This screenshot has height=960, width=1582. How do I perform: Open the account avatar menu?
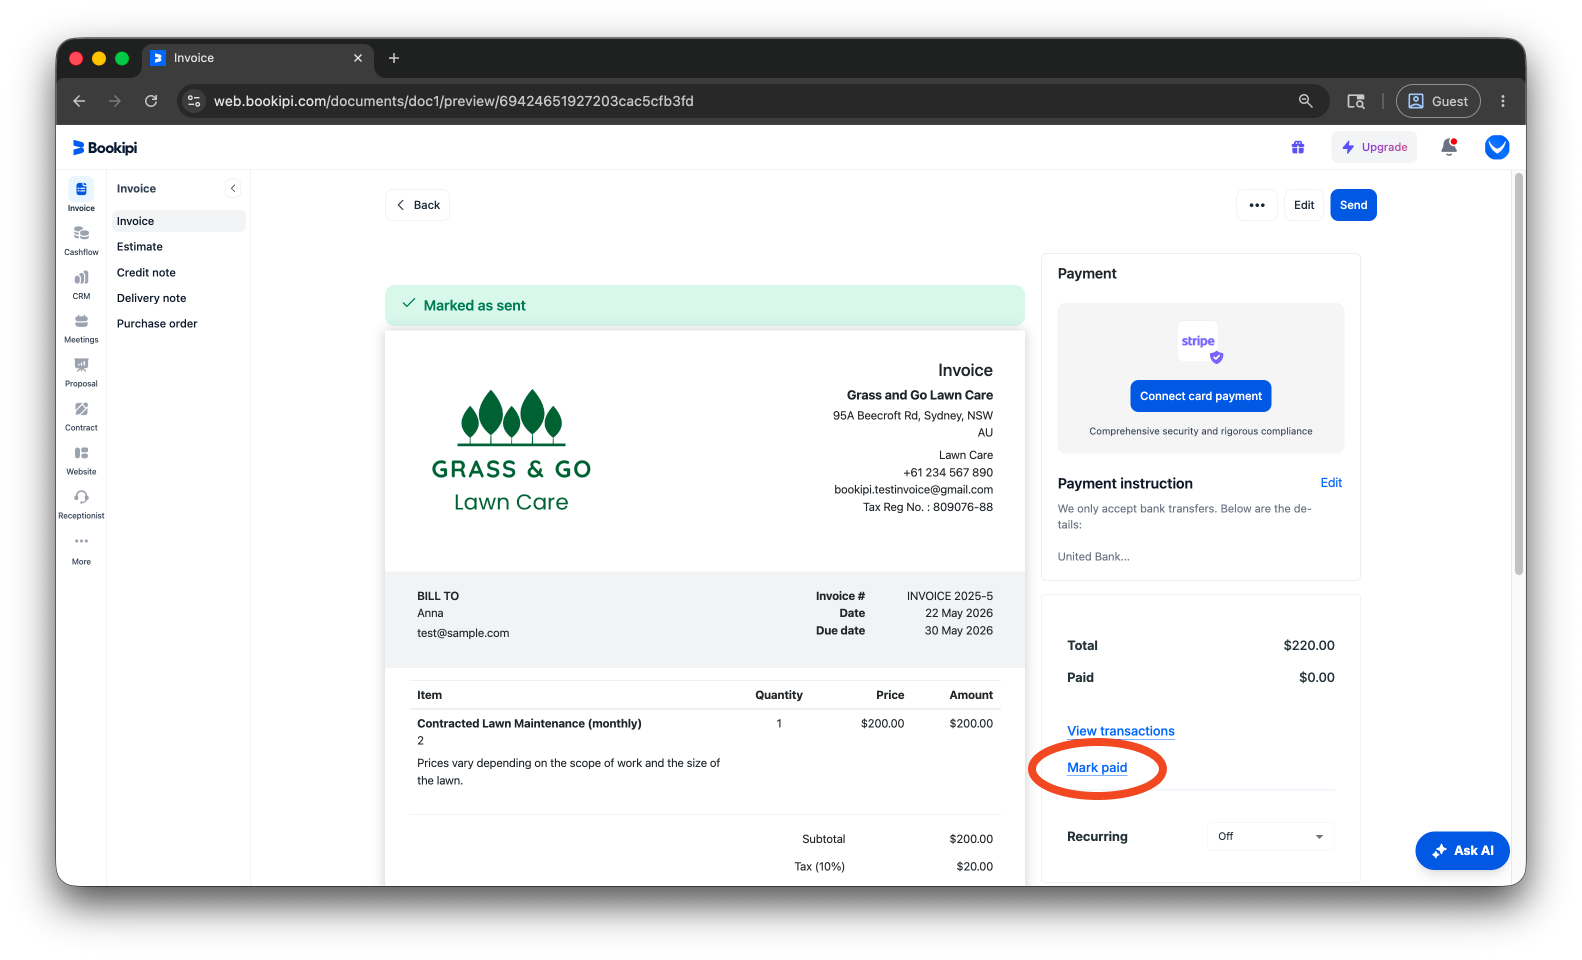1496,147
